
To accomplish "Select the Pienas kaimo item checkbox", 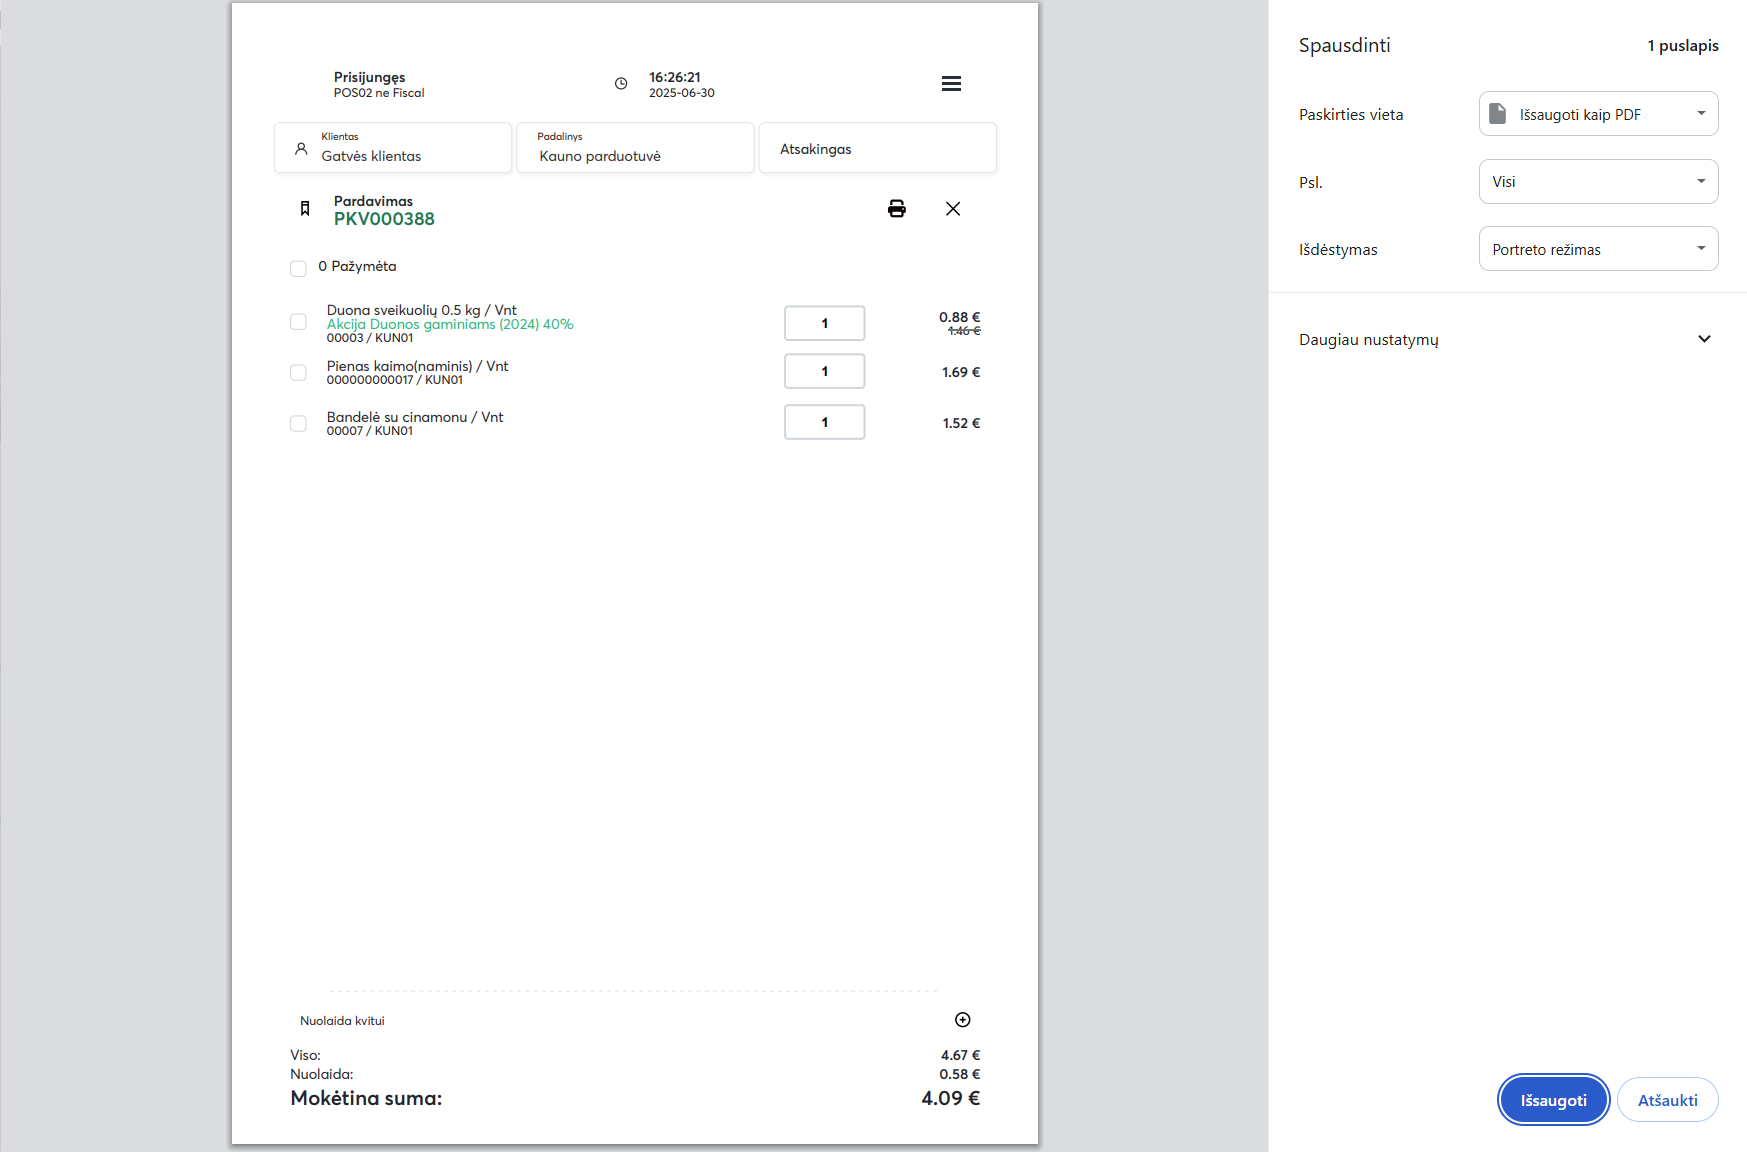I will click(298, 372).
